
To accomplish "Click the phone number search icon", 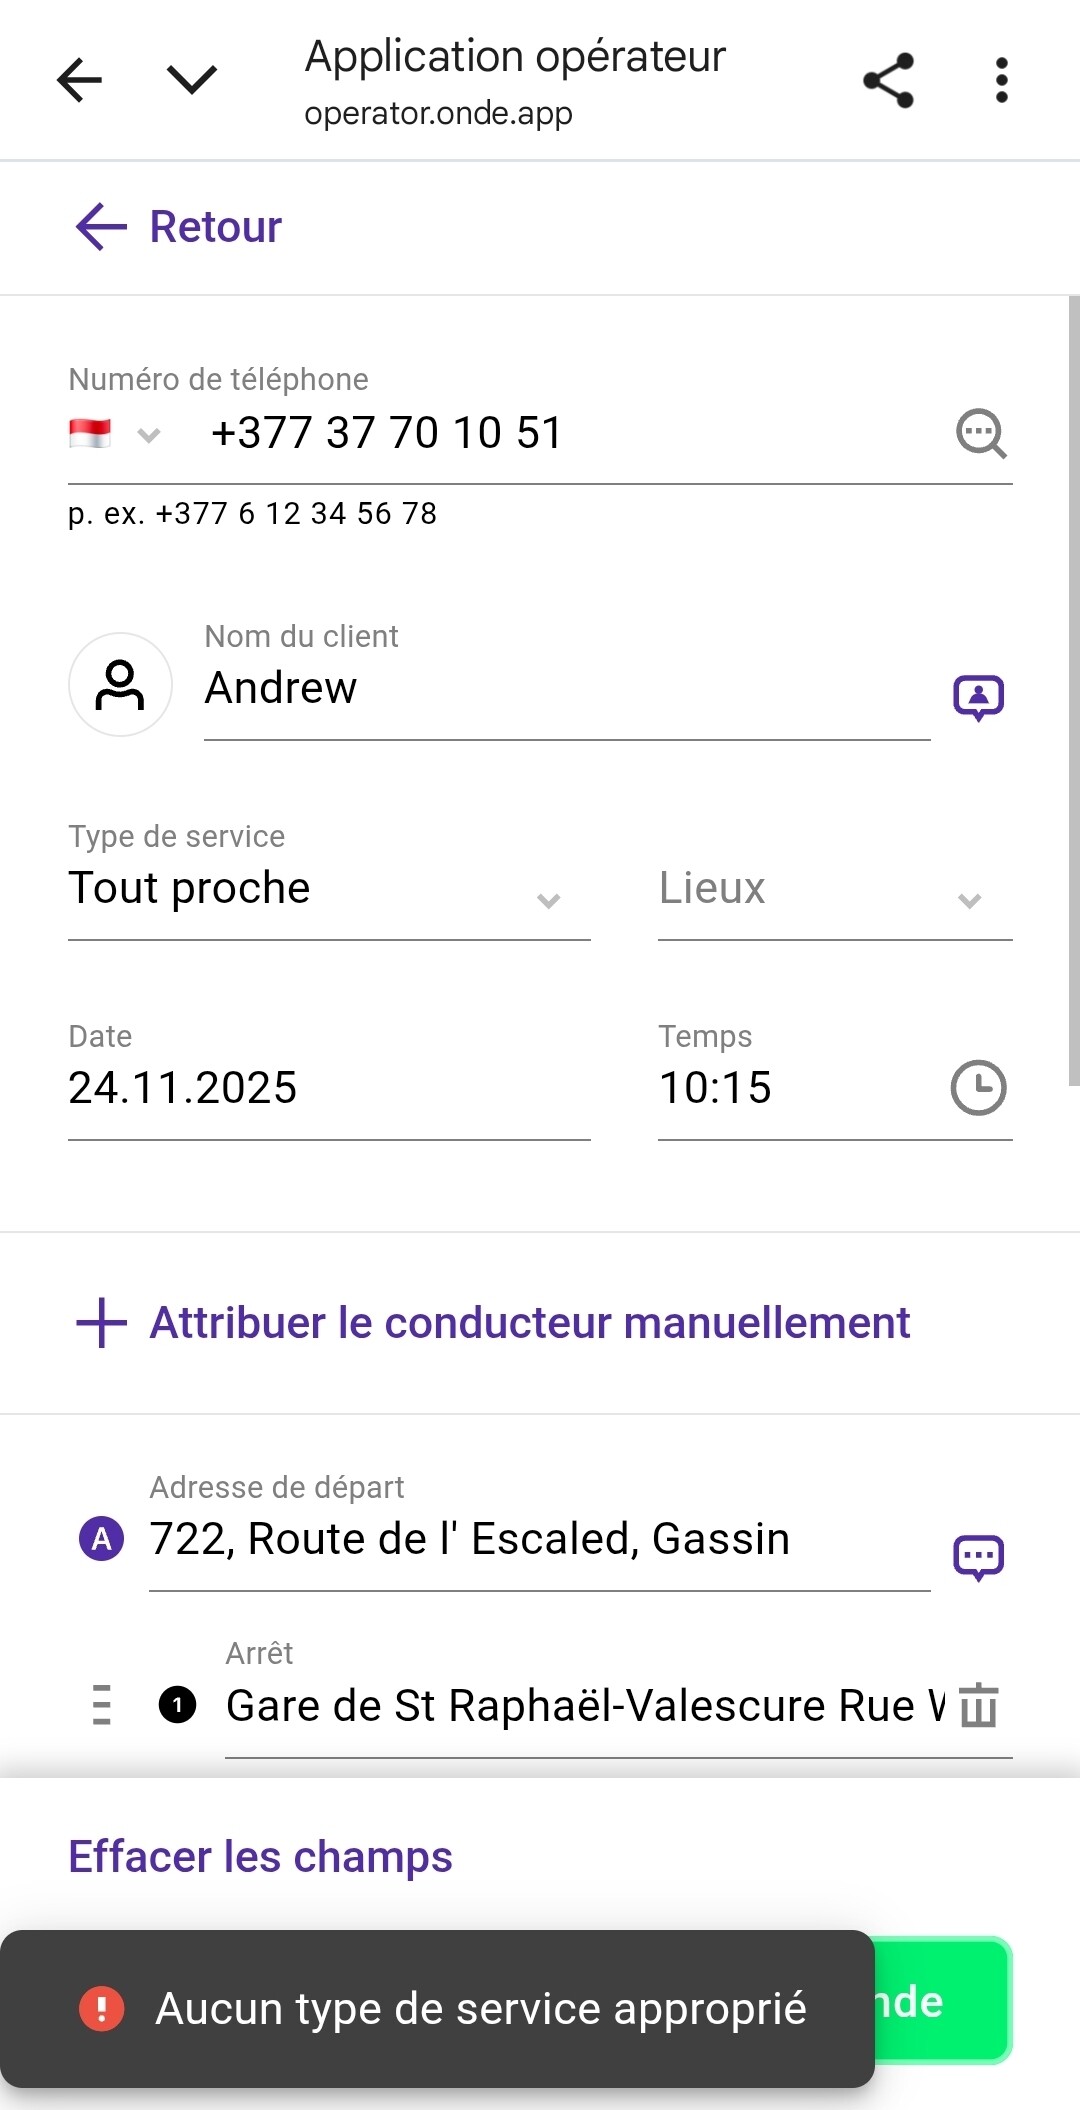I will (980, 434).
